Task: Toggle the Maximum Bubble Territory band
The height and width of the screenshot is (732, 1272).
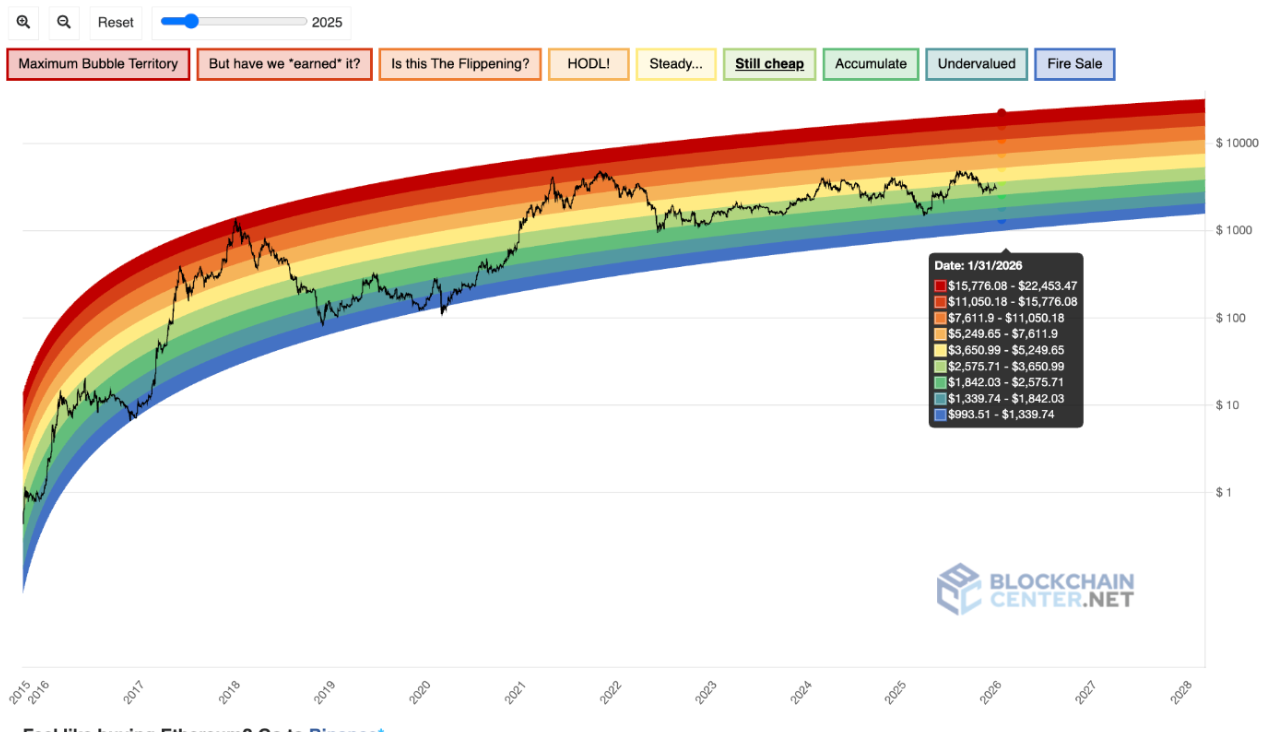Action: (x=98, y=64)
